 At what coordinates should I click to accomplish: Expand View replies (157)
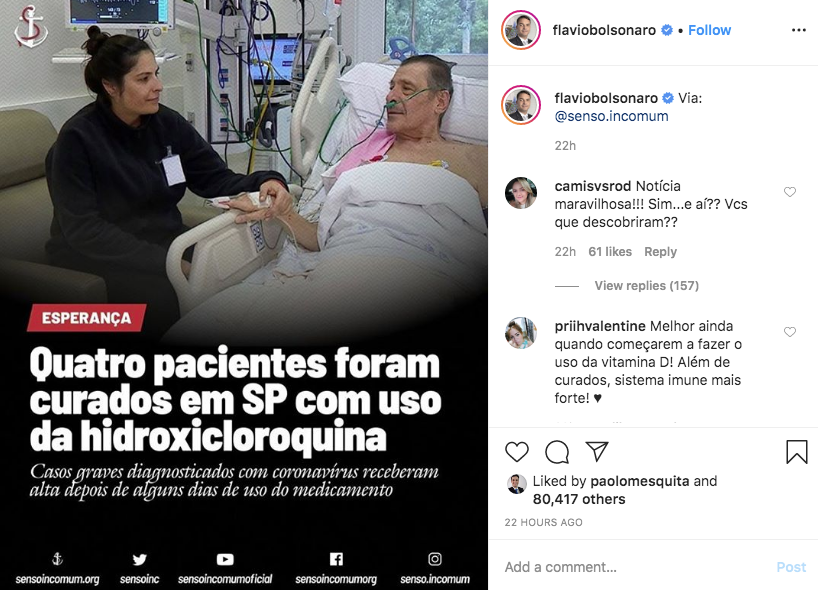coord(646,285)
